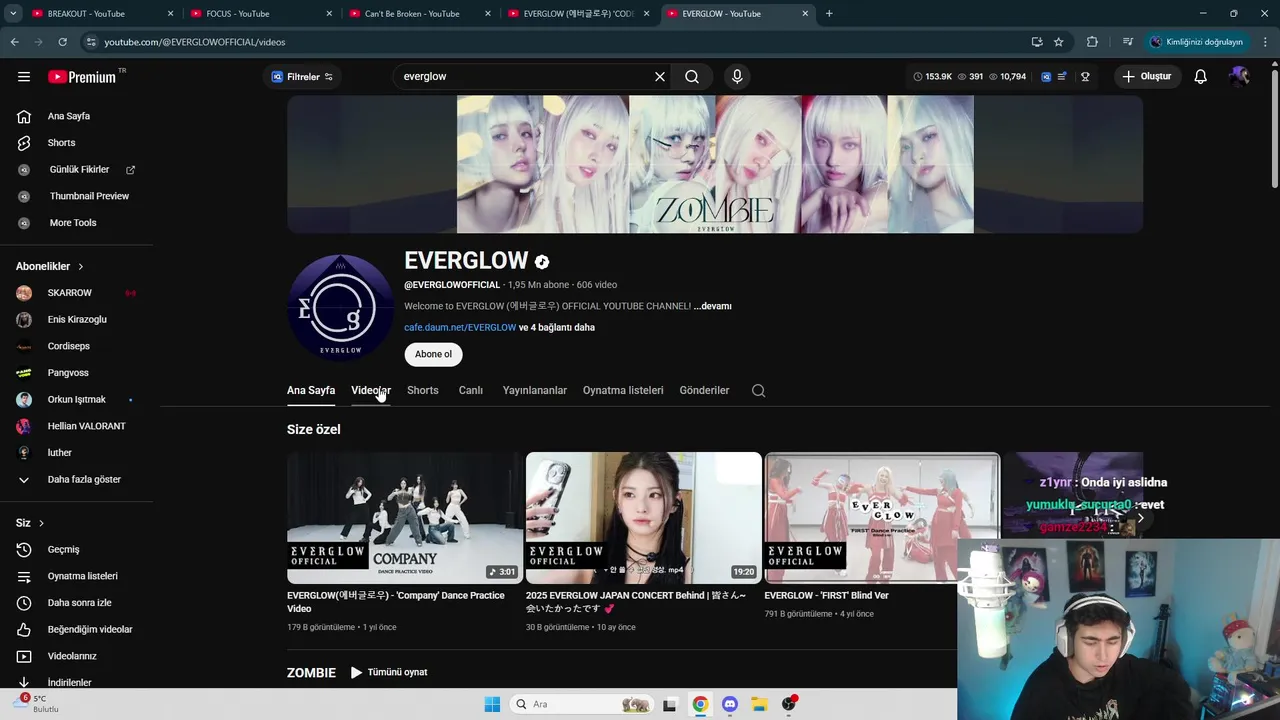Open the Gönderiler tab
Screen dimensions: 1280x720
pyautogui.click(x=705, y=391)
